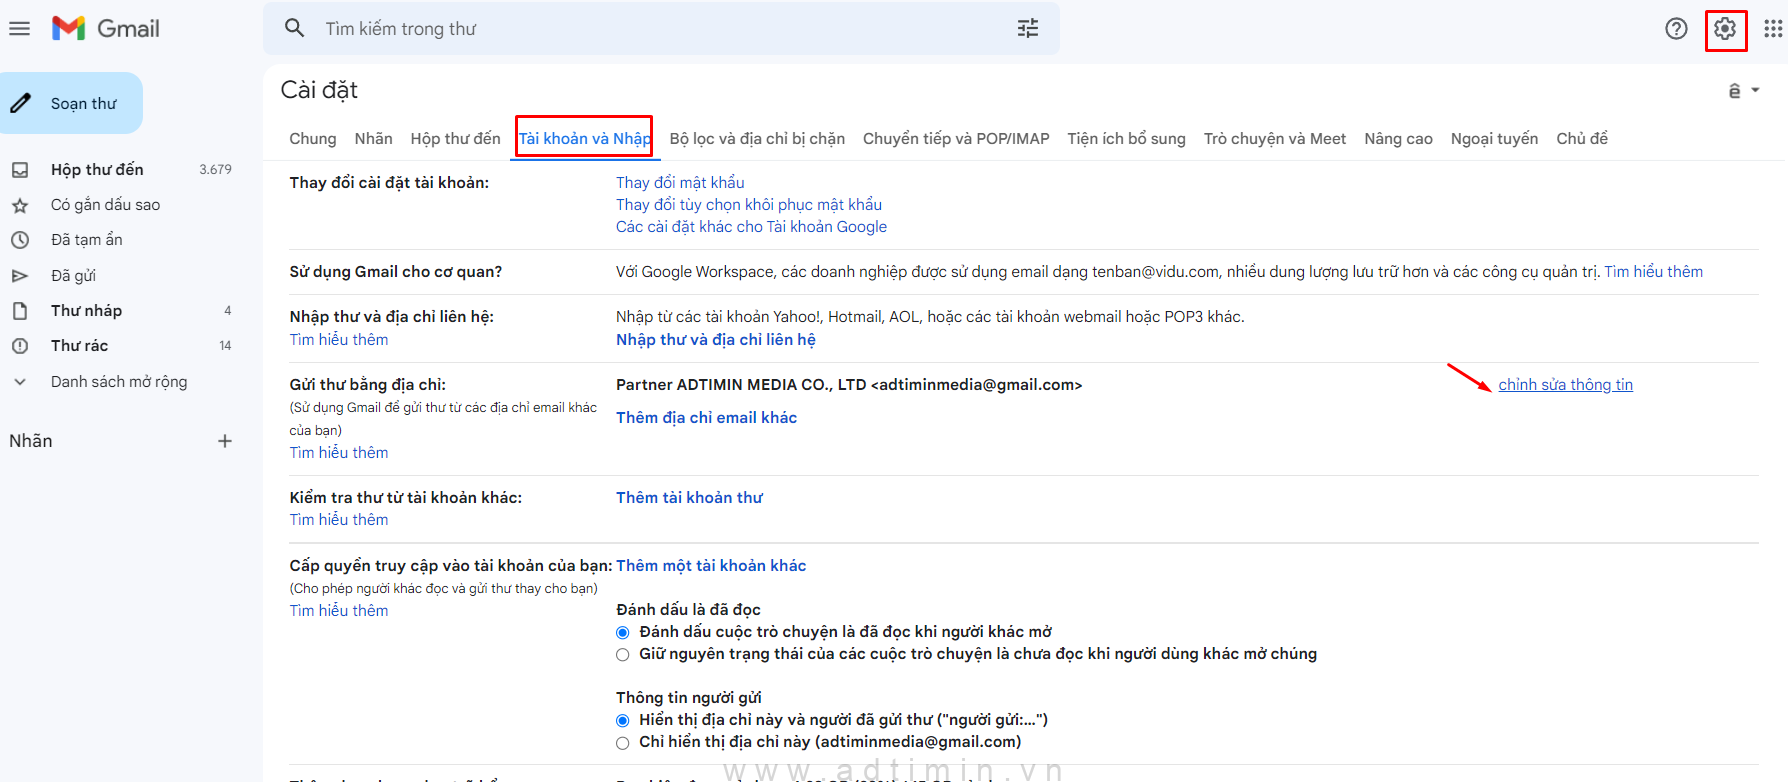Click 'Thêm địa chỉ email khác' link
The height and width of the screenshot is (782, 1788).
coord(706,418)
